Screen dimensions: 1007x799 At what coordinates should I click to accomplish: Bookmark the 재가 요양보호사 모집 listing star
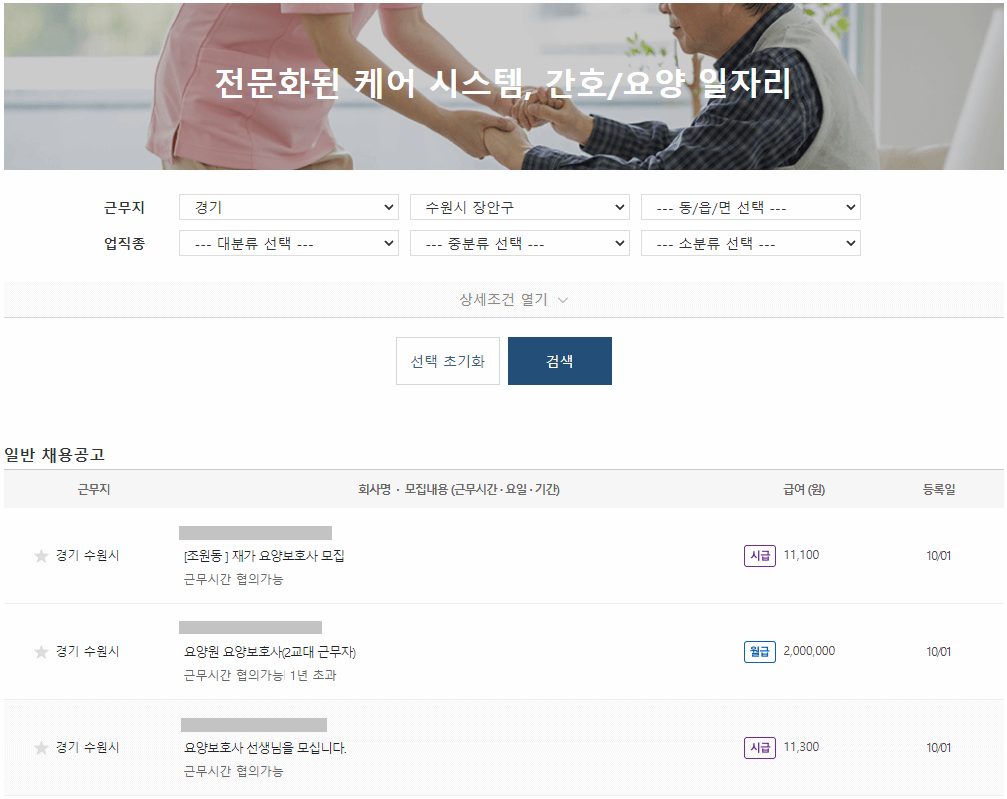[41, 556]
